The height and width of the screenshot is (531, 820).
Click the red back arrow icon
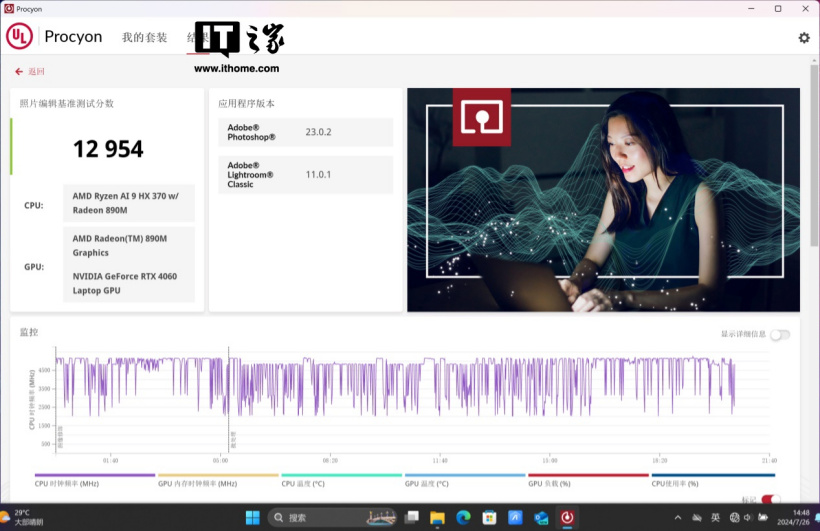coord(19,72)
